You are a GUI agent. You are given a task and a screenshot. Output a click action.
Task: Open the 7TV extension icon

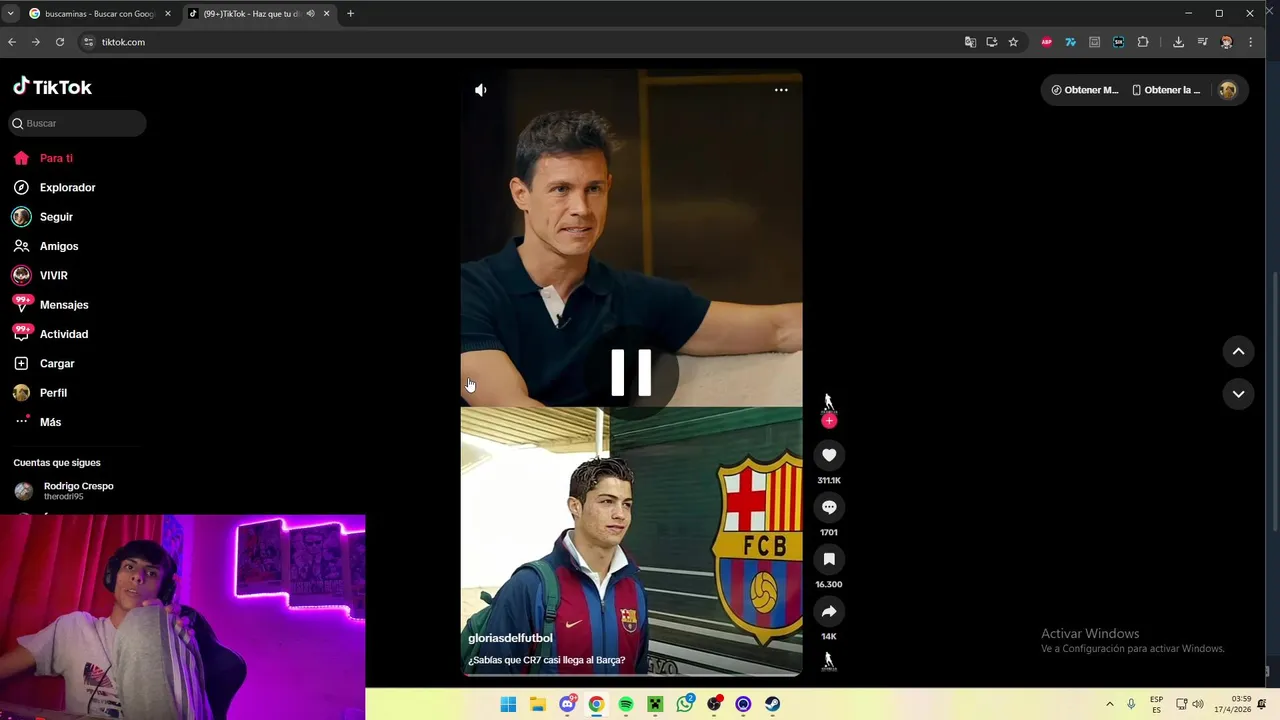[1070, 42]
